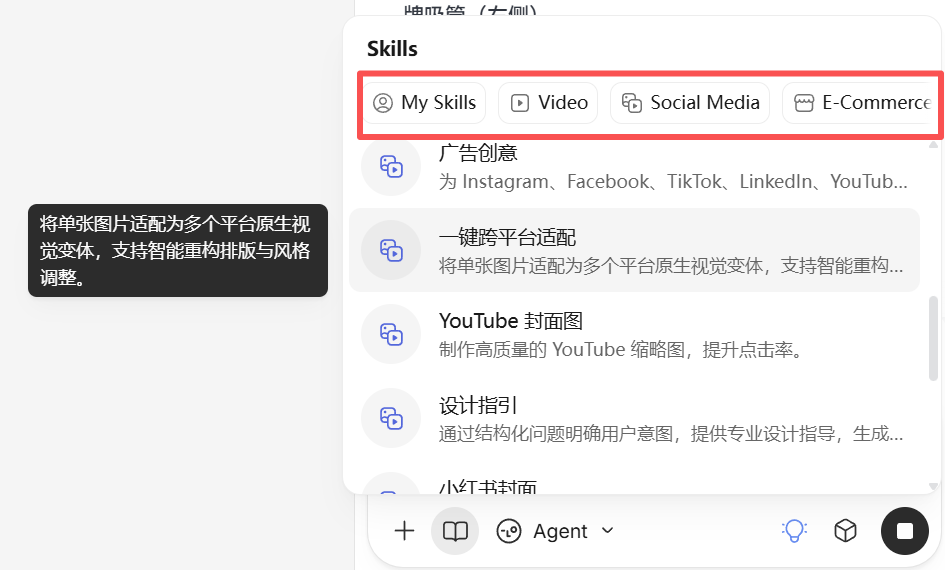
Task: Click the scroll down arrow of skills list
Action: click(x=934, y=486)
